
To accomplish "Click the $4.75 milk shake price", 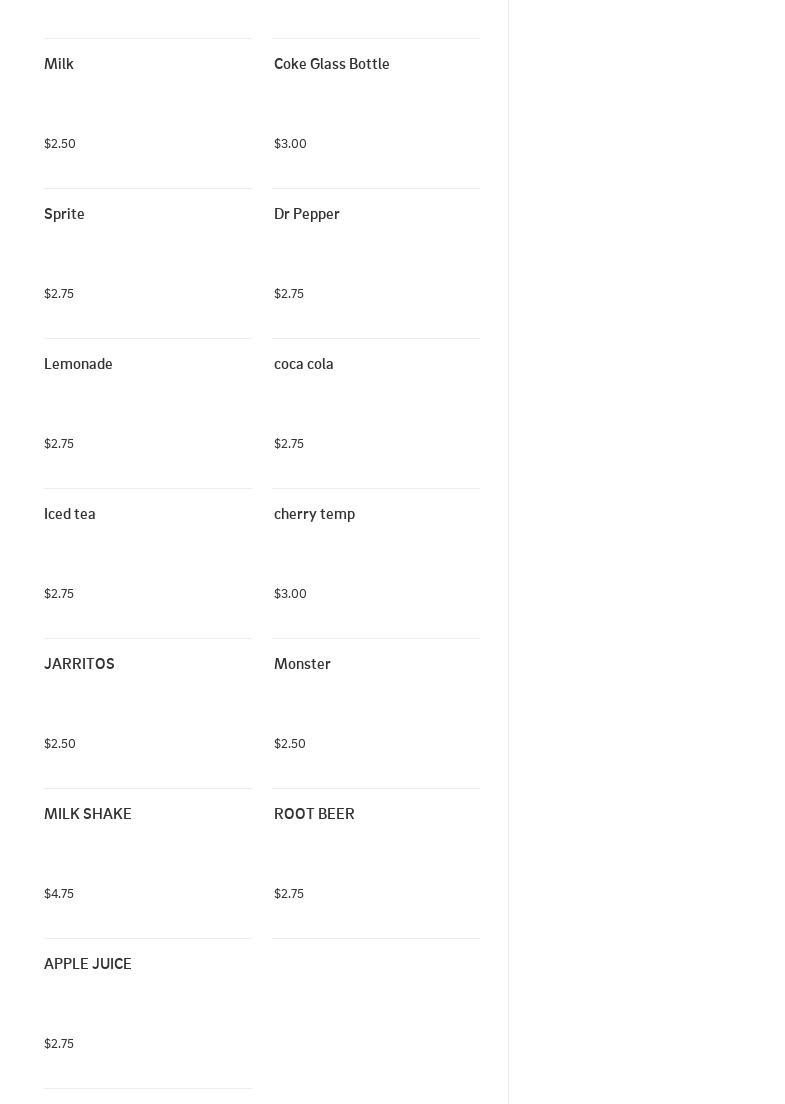I will [x=59, y=894].
